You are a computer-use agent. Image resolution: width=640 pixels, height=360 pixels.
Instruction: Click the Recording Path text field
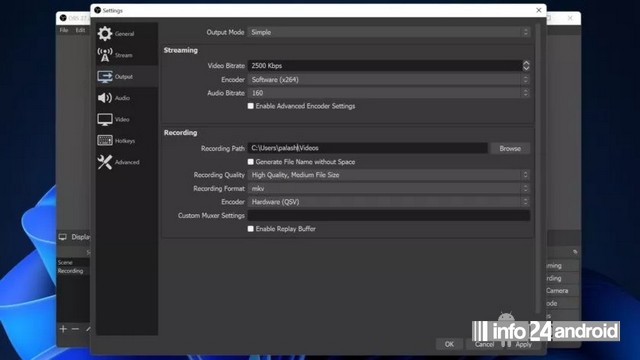tap(367, 148)
